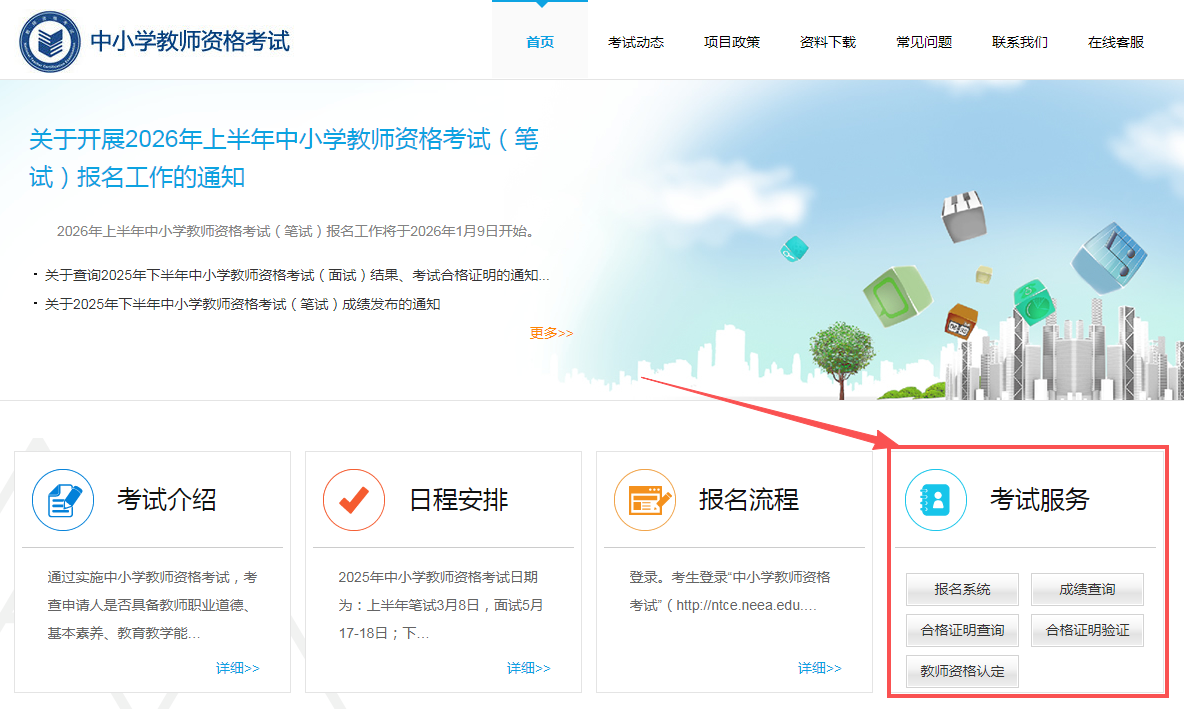Open 在线客服 from the navigation bar
The height and width of the screenshot is (709, 1184).
[1116, 42]
